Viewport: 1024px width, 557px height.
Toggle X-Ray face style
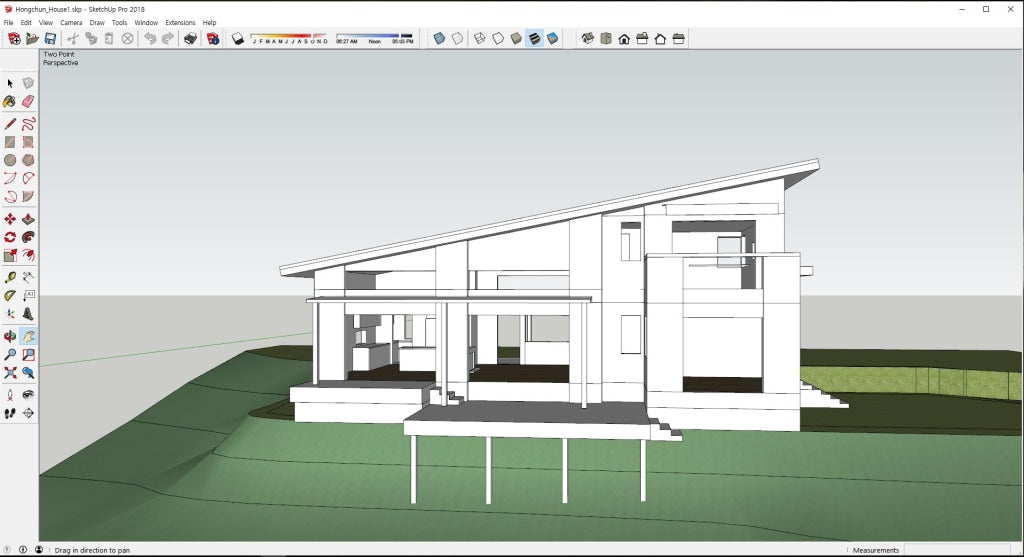440,39
